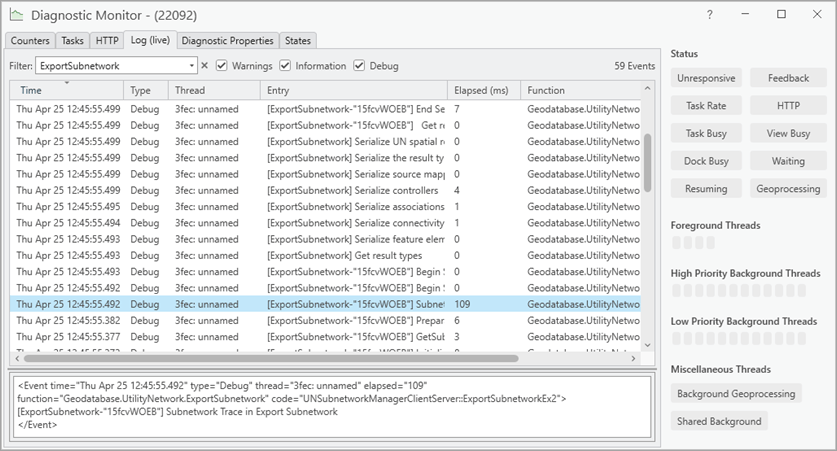
Task: Select the 'Get result types' log entry
Action: pyautogui.click(x=325, y=256)
